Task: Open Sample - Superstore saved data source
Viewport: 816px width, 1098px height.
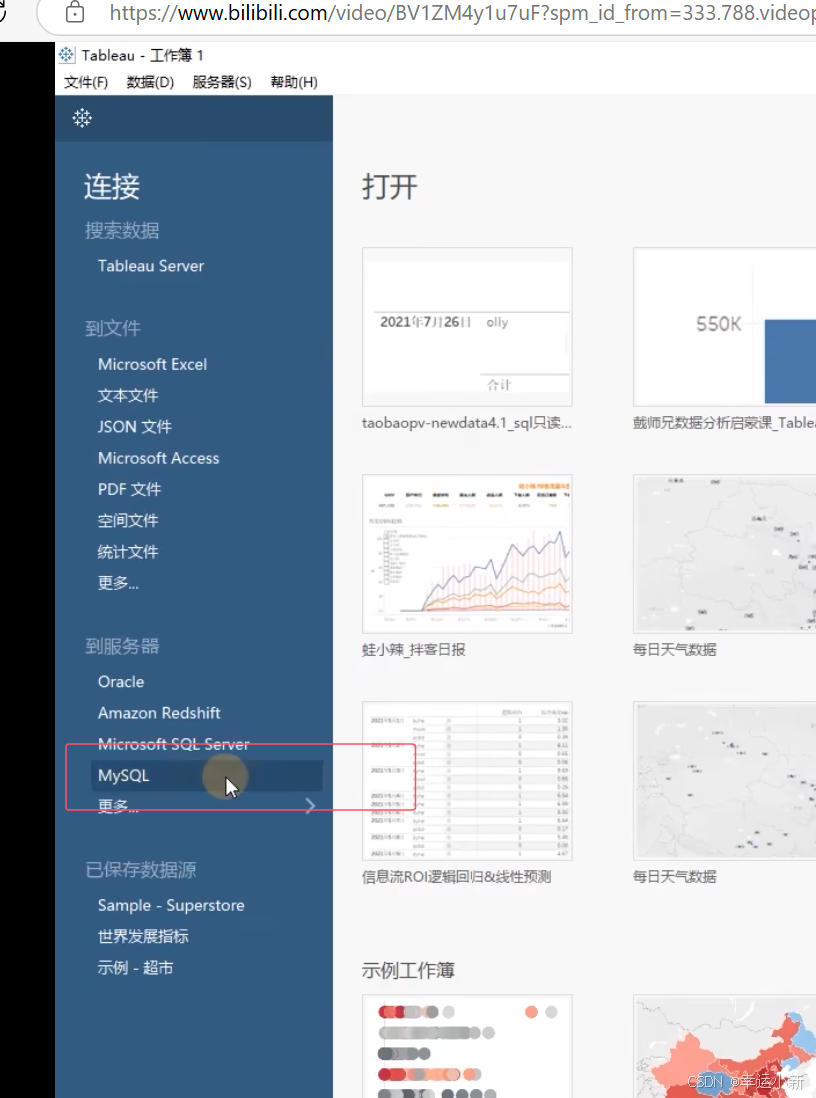Action: coord(171,905)
